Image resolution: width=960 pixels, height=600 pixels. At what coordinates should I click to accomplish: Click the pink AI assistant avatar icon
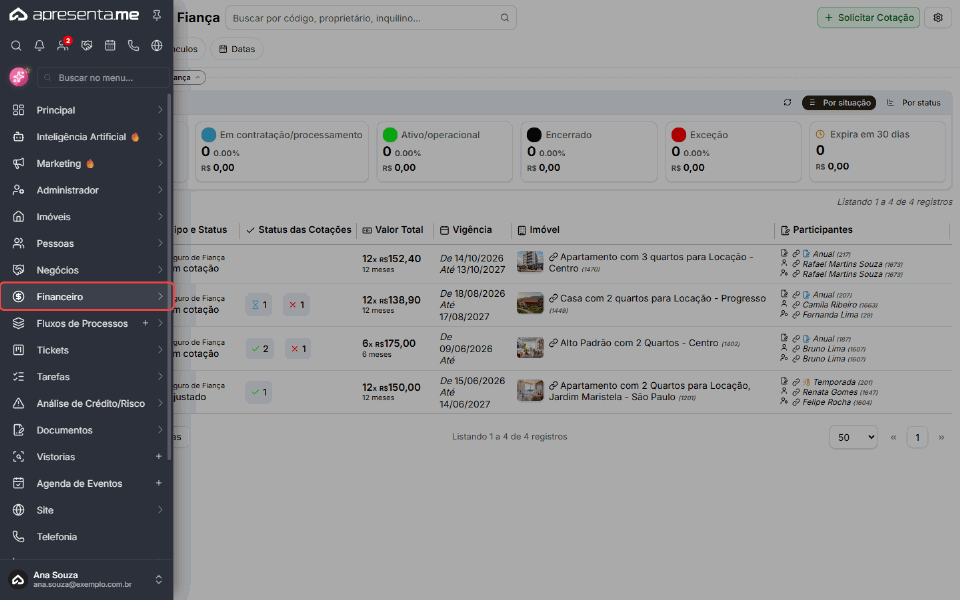19,77
